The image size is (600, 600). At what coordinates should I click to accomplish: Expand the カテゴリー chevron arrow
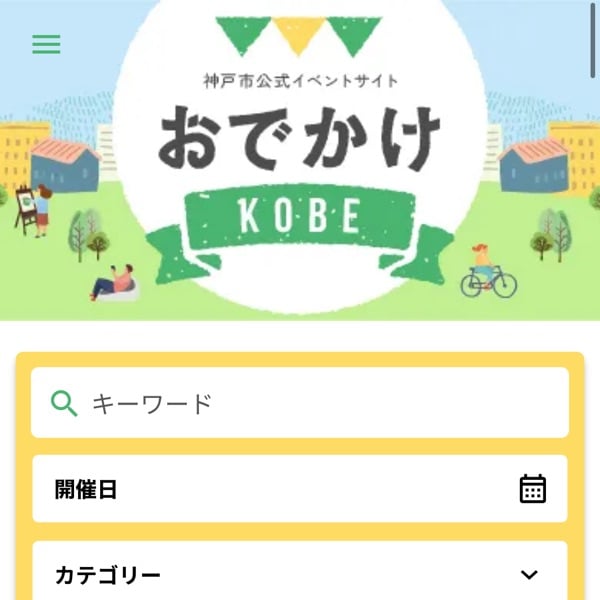(530, 575)
